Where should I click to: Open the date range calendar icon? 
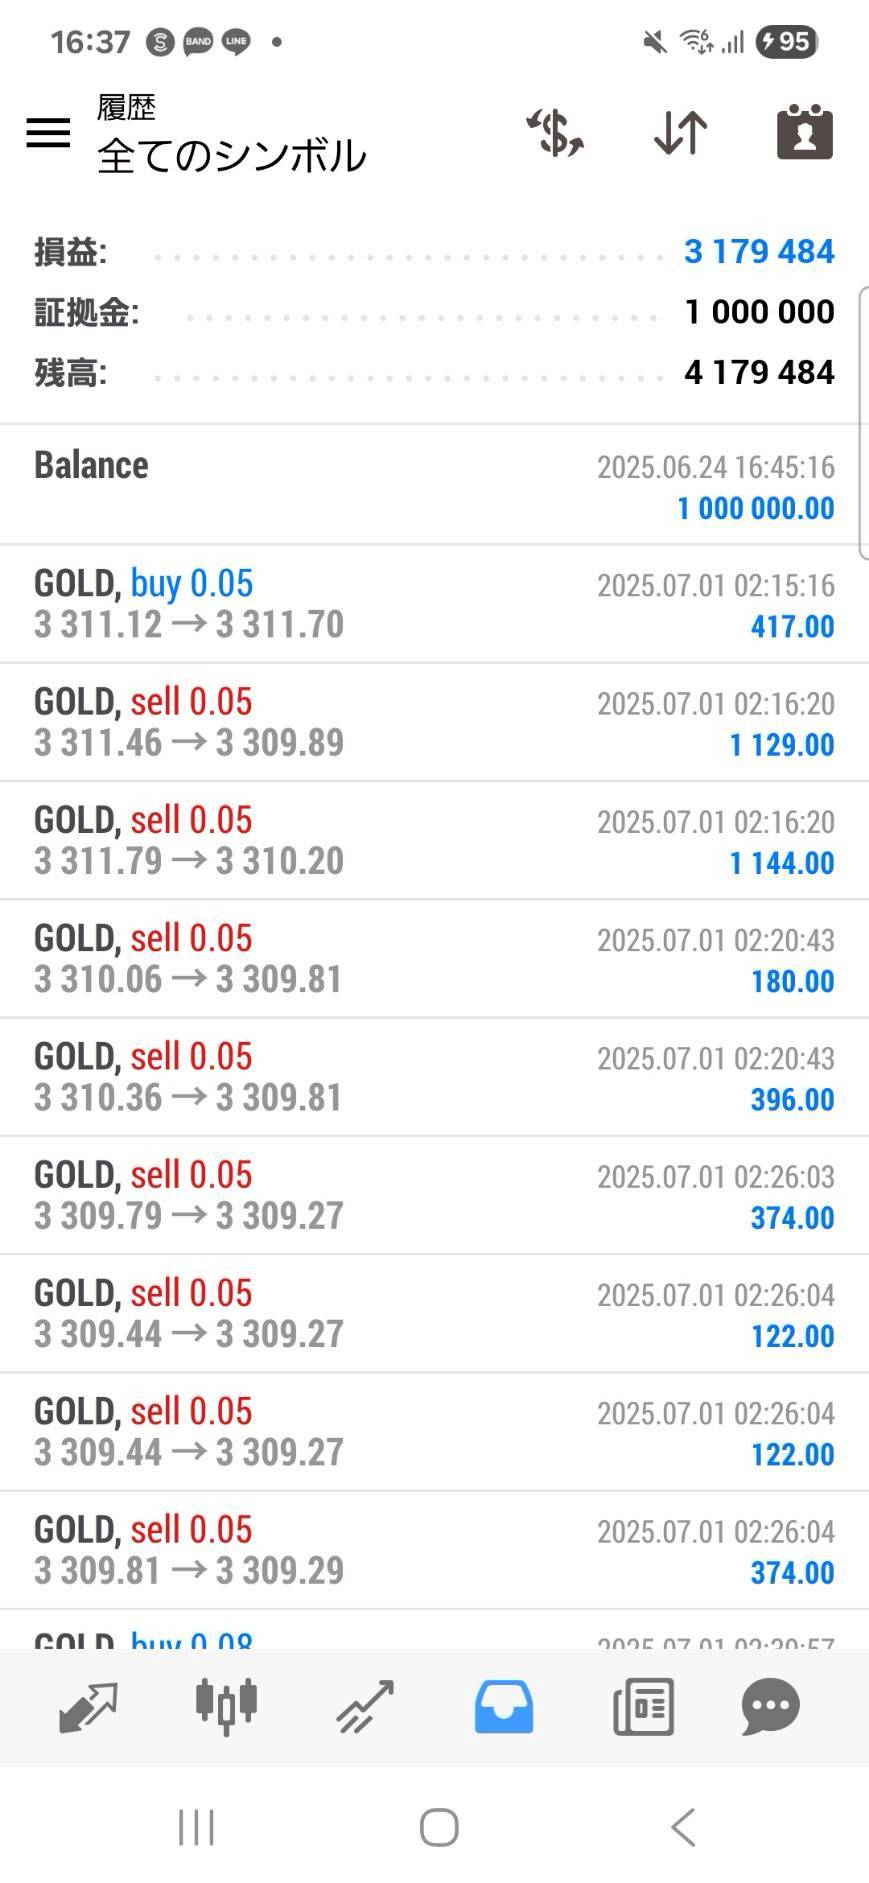click(x=805, y=133)
